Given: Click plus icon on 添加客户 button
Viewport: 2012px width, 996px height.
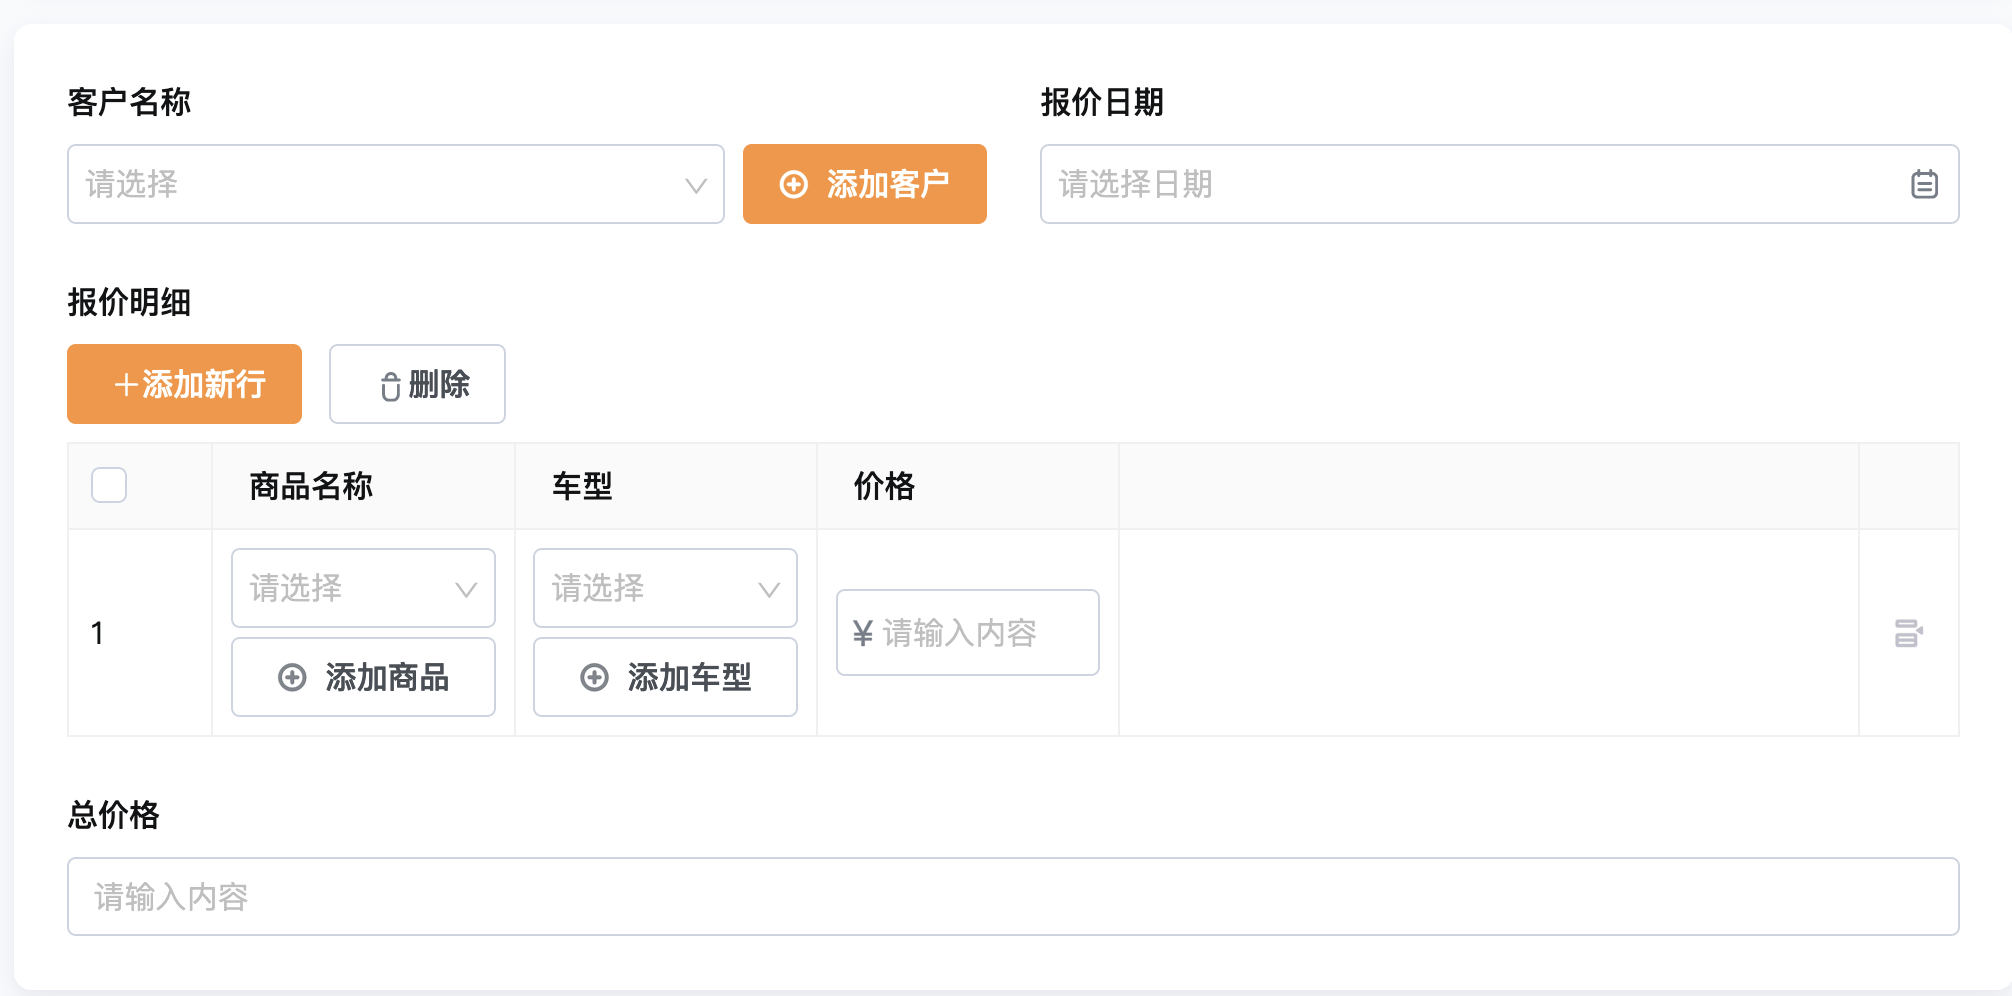Looking at the screenshot, I should pyautogui.click(x=793, y=184).
